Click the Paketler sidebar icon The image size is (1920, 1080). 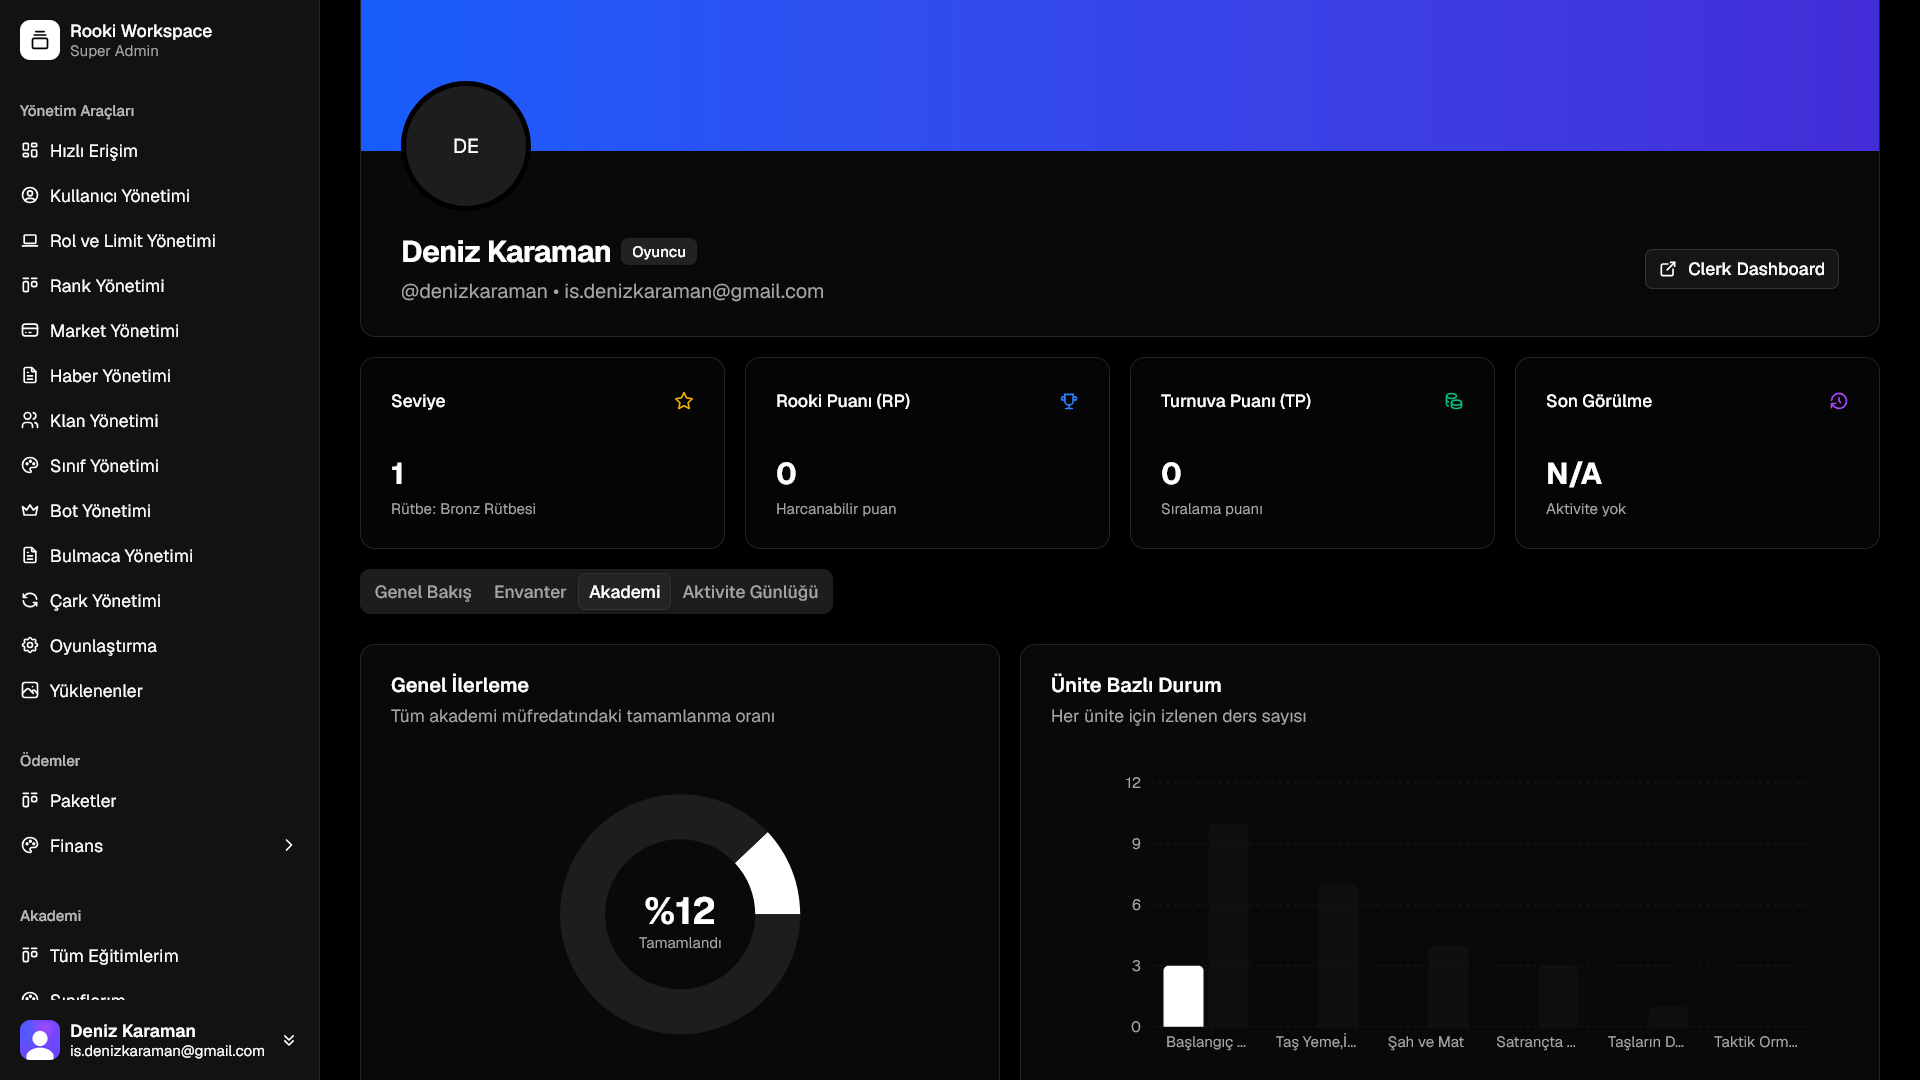coord(30,800)
